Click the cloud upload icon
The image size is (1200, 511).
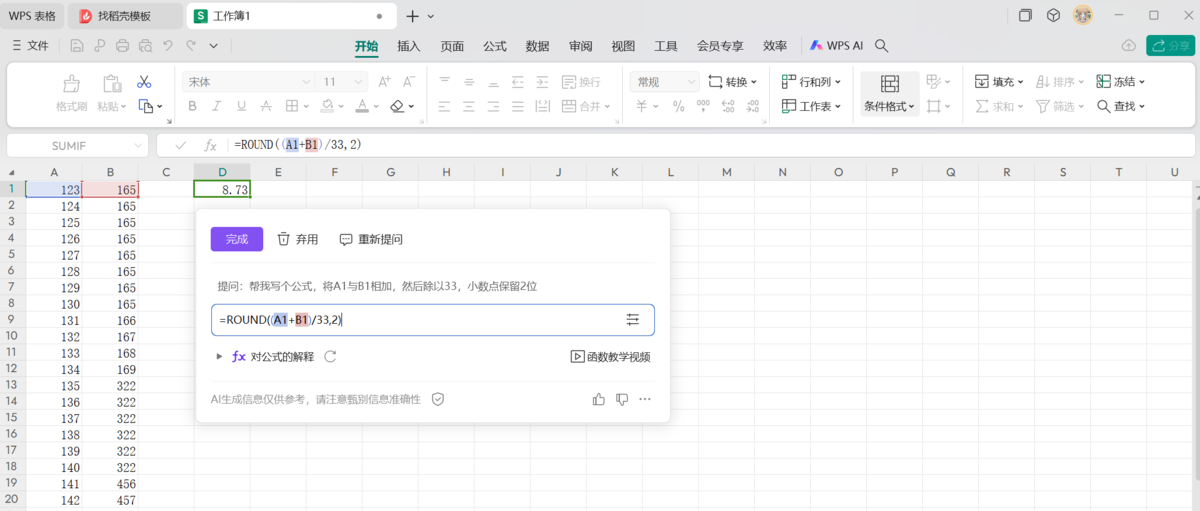pos(1129,46)
